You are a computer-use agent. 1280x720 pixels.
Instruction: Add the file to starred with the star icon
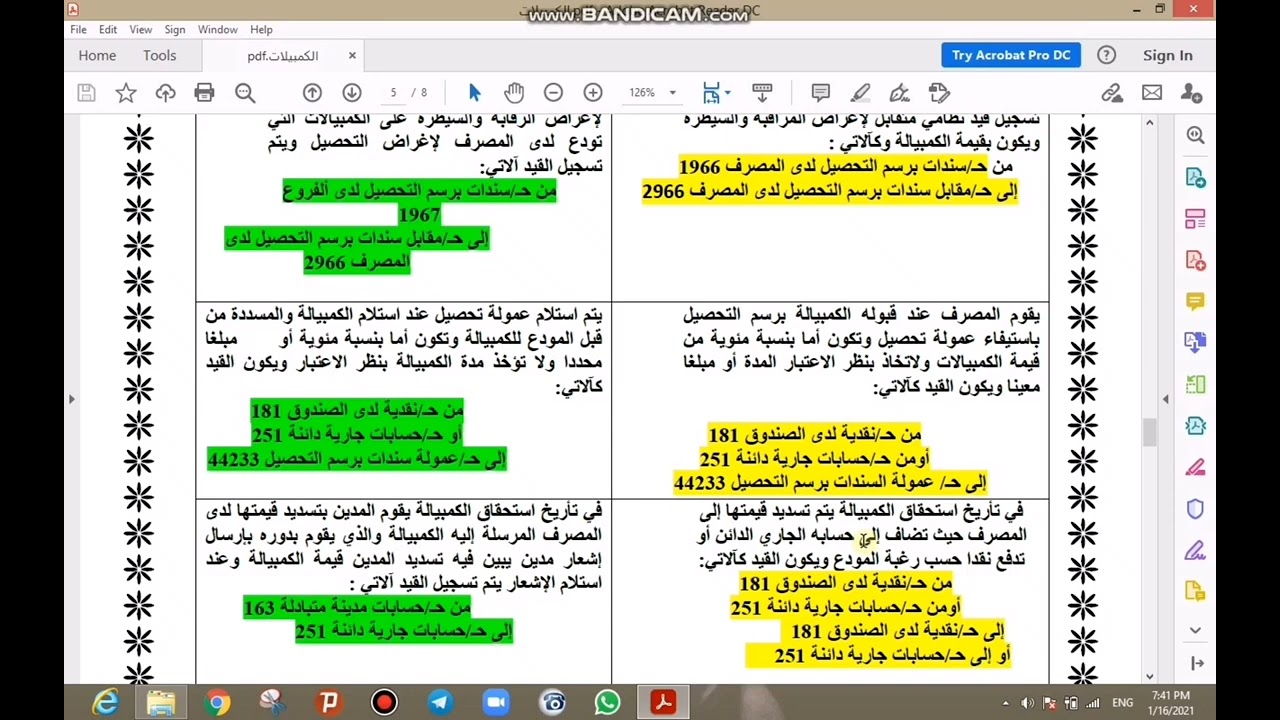point(126,93)
